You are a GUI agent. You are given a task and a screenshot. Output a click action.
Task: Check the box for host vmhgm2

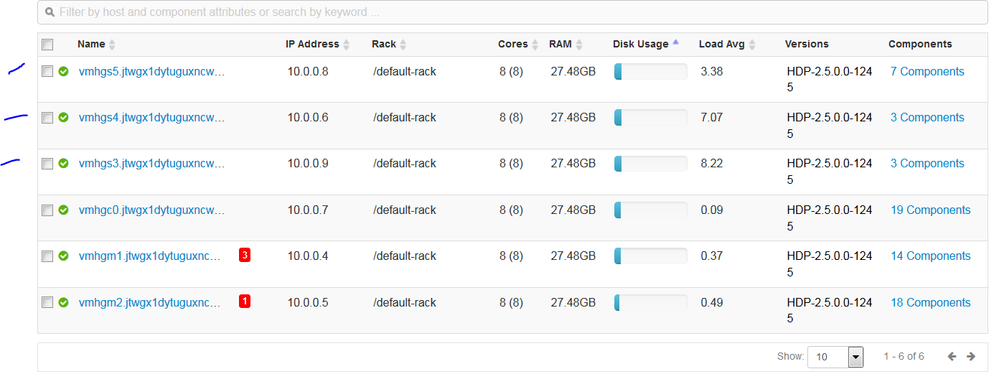pos(47,302)
